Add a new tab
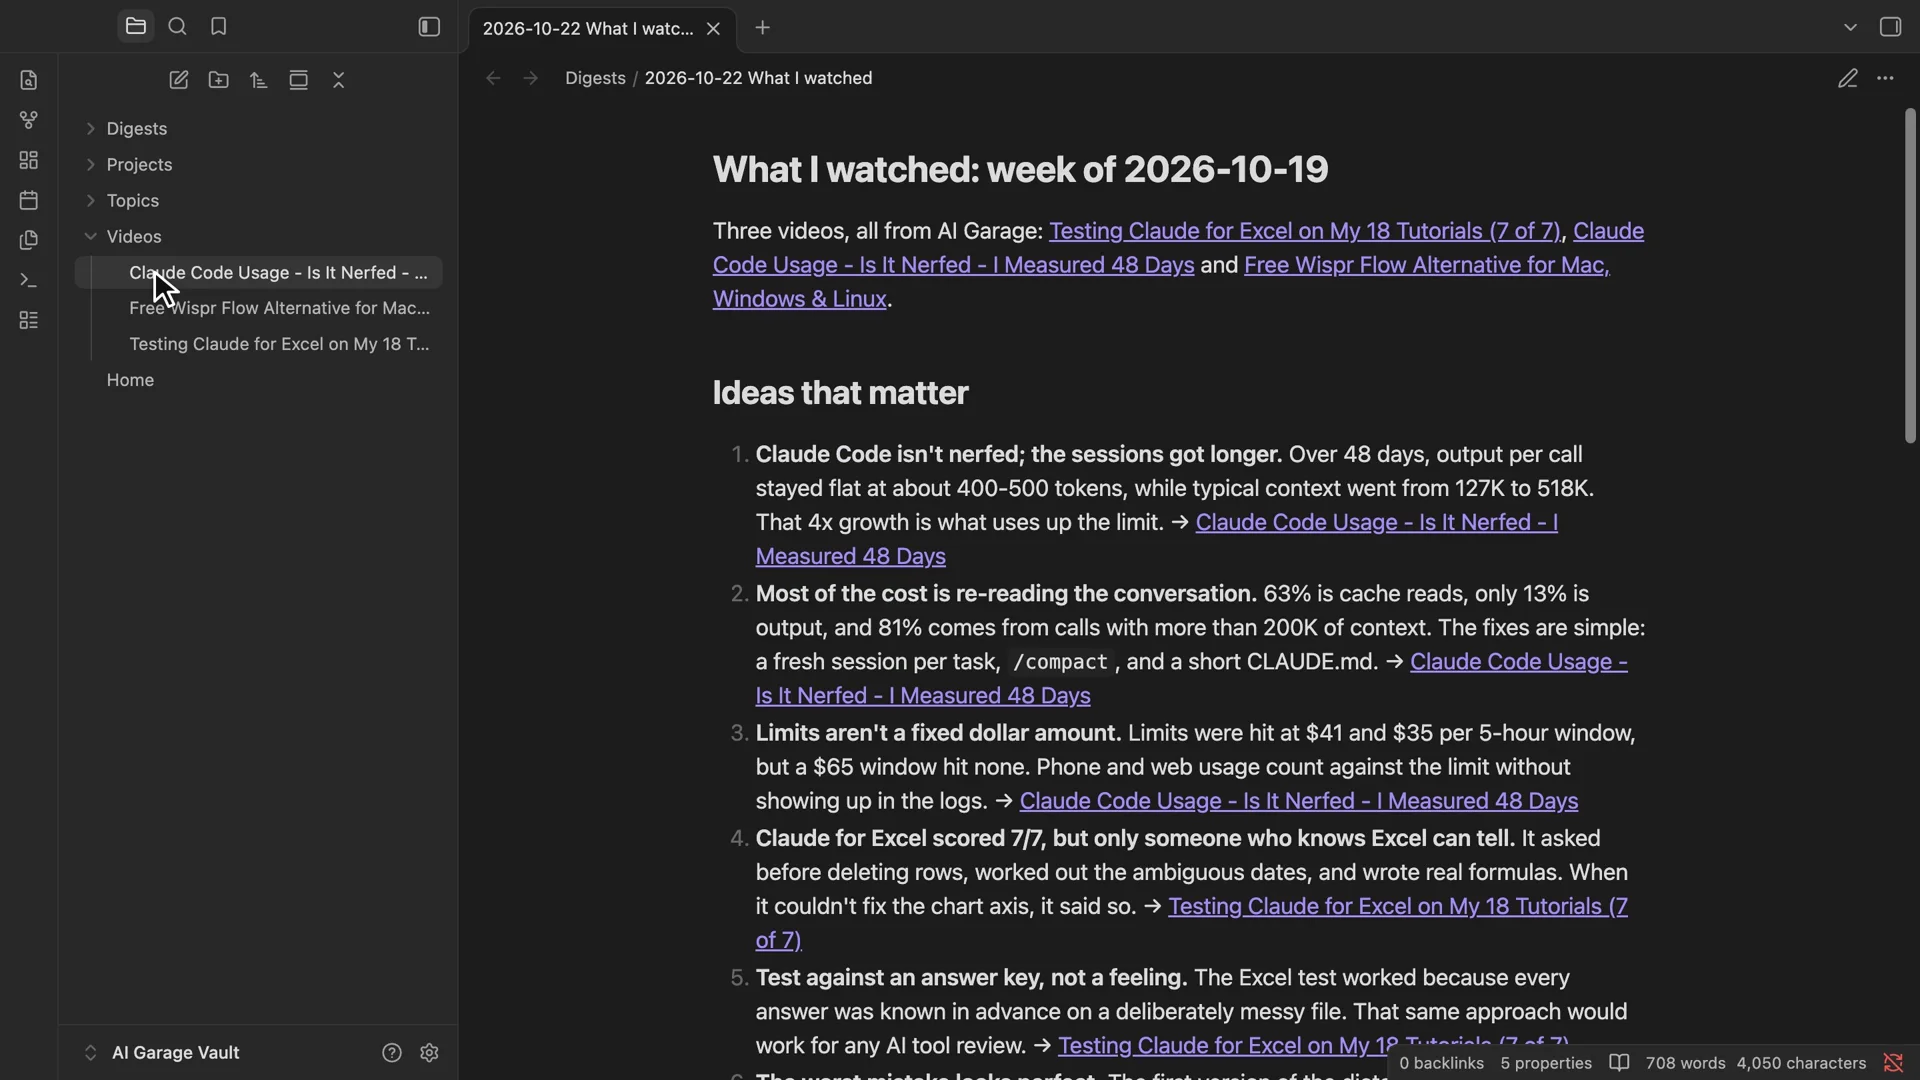The image size is (1920, 1080). pos(763,28)
